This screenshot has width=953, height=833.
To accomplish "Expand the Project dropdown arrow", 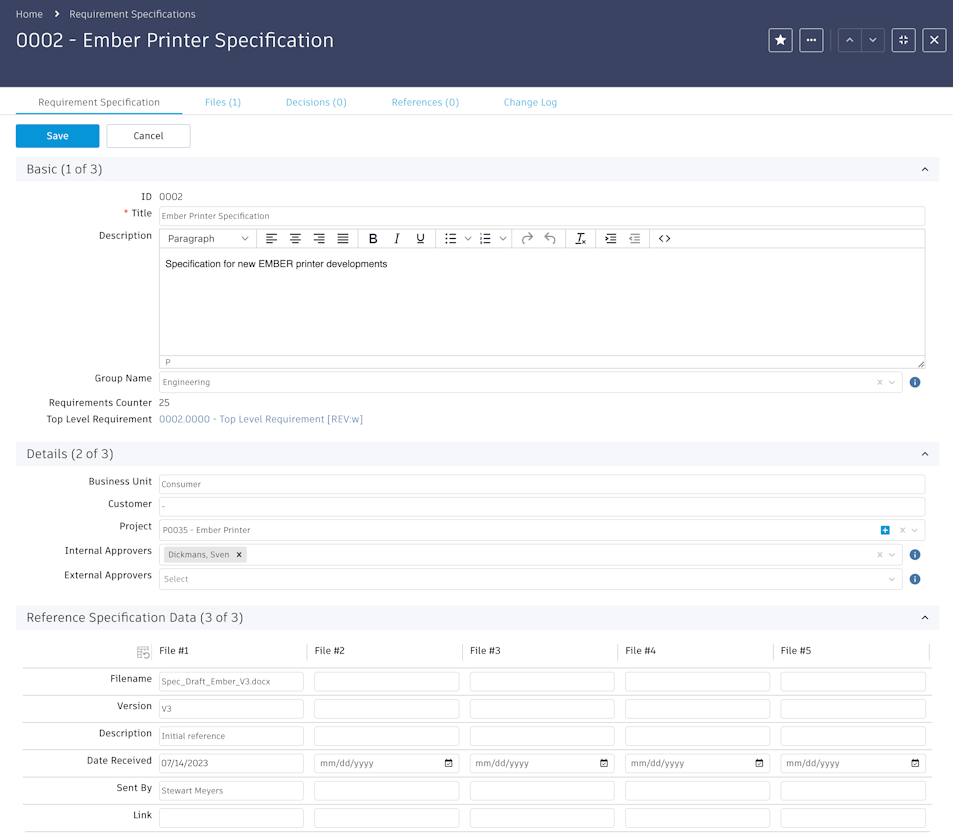I will click(915, 530).
